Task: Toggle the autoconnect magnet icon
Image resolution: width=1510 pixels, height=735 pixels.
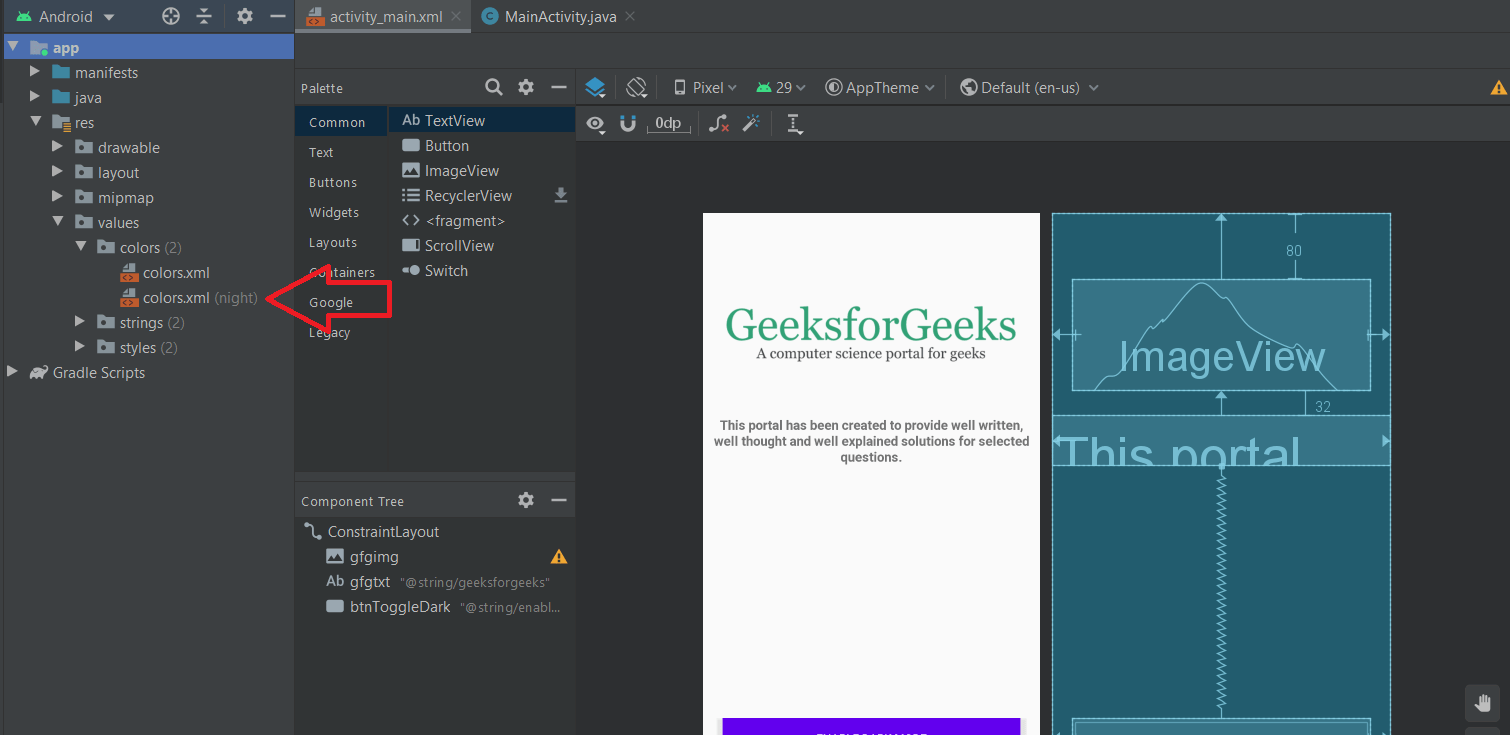Action: coord(628,124)
